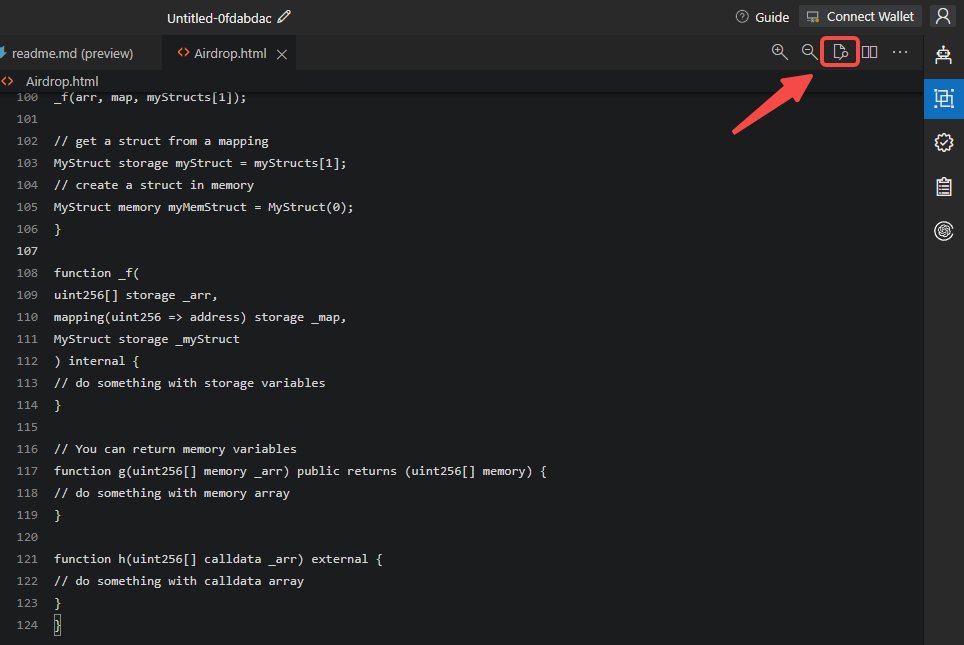Click the file preview icon in toolbar

point(840,52)
